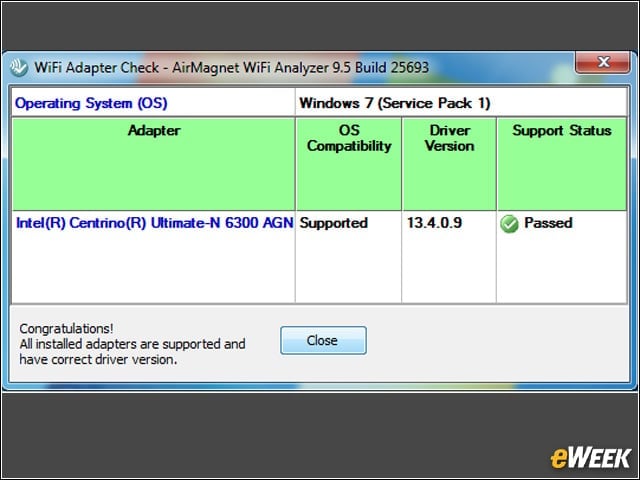Click the Driver Version column header
The width and height of the screenshot is (640, 480).
(x=449, y=164)
